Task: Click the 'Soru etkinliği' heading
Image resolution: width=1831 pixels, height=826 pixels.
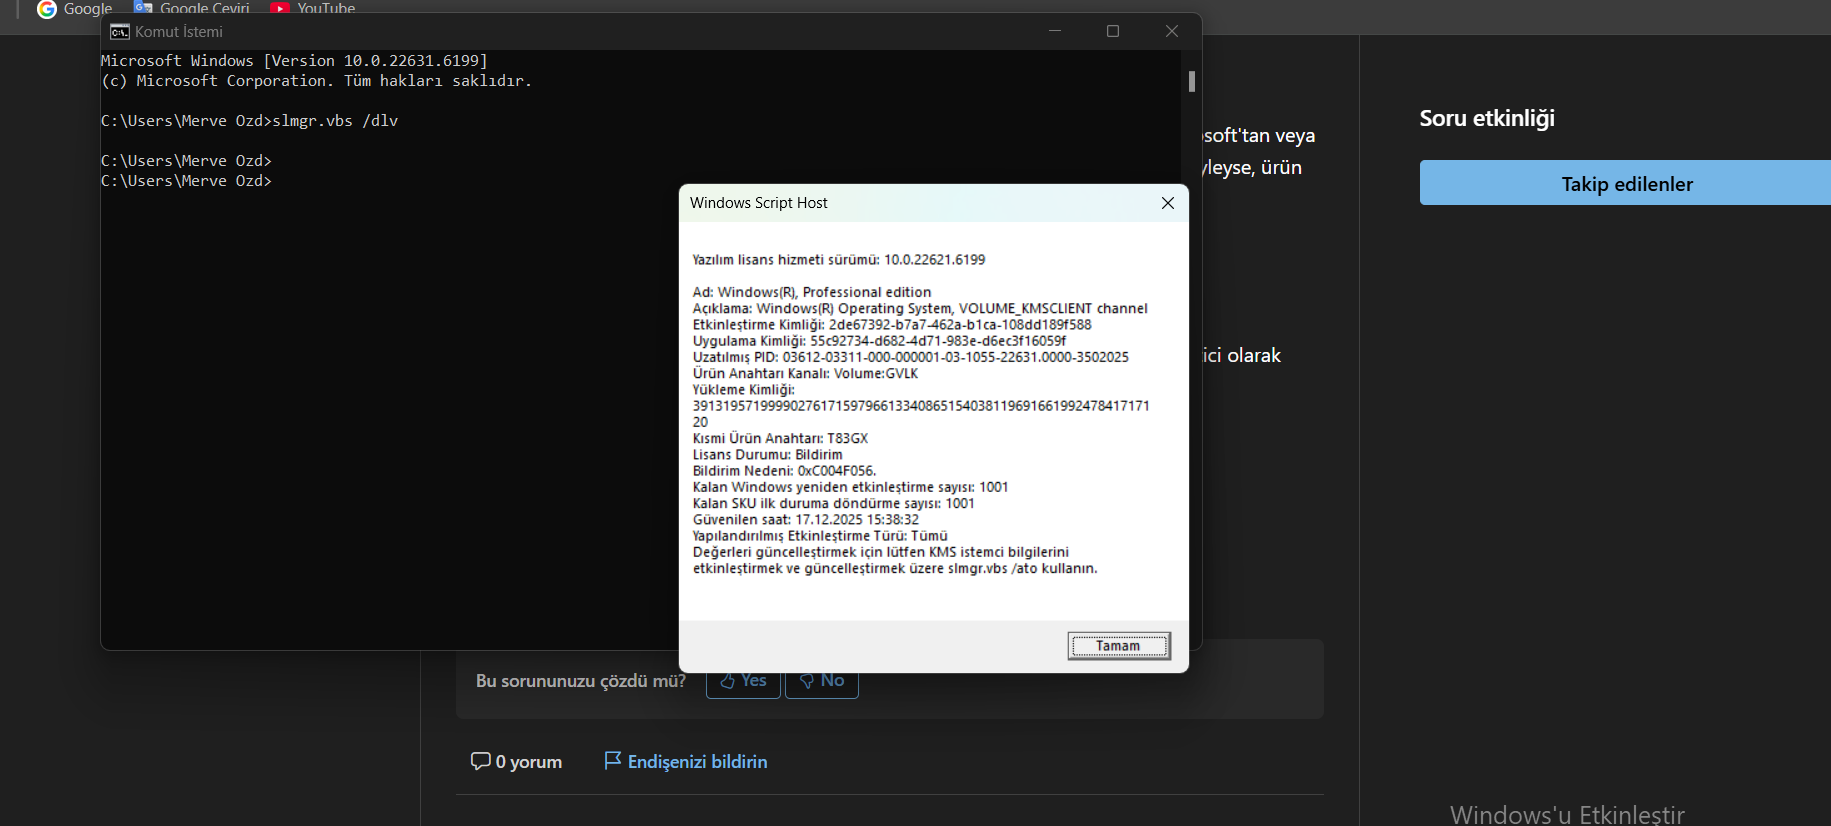Action: (x=1487, y=118)
